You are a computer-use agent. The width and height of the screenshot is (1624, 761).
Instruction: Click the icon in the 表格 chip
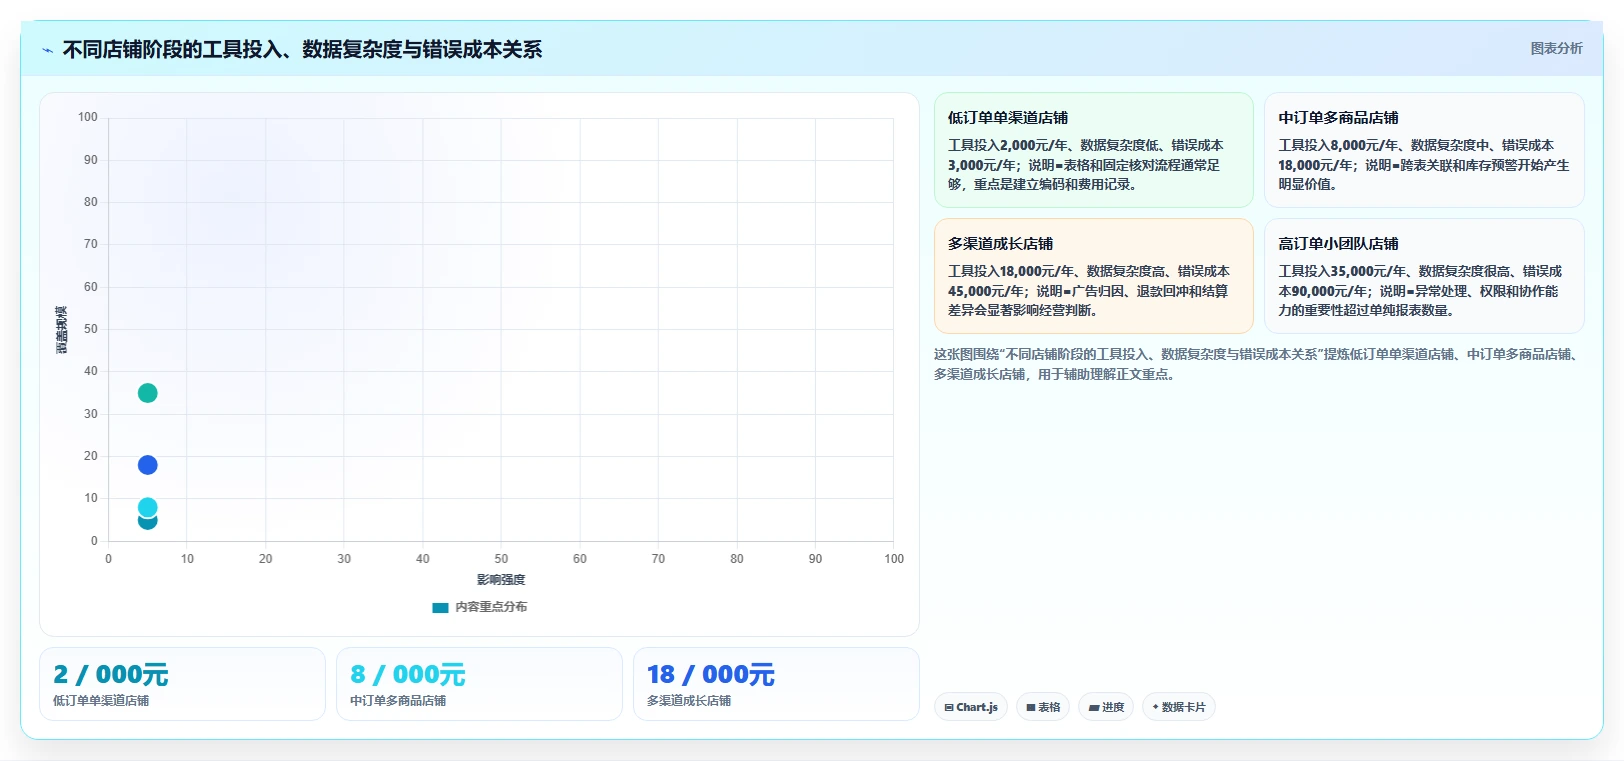1031,707
